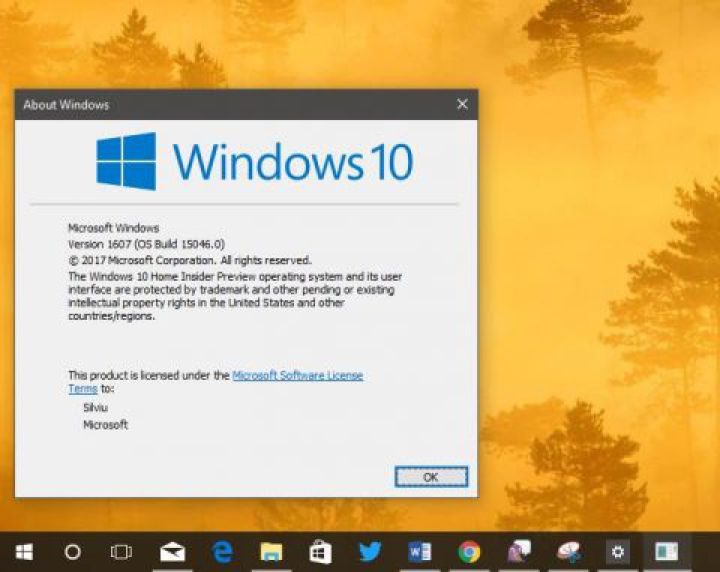Open Settings gear in the taskbar
This screenshot has width=720, height=572.
click(618, 551)
